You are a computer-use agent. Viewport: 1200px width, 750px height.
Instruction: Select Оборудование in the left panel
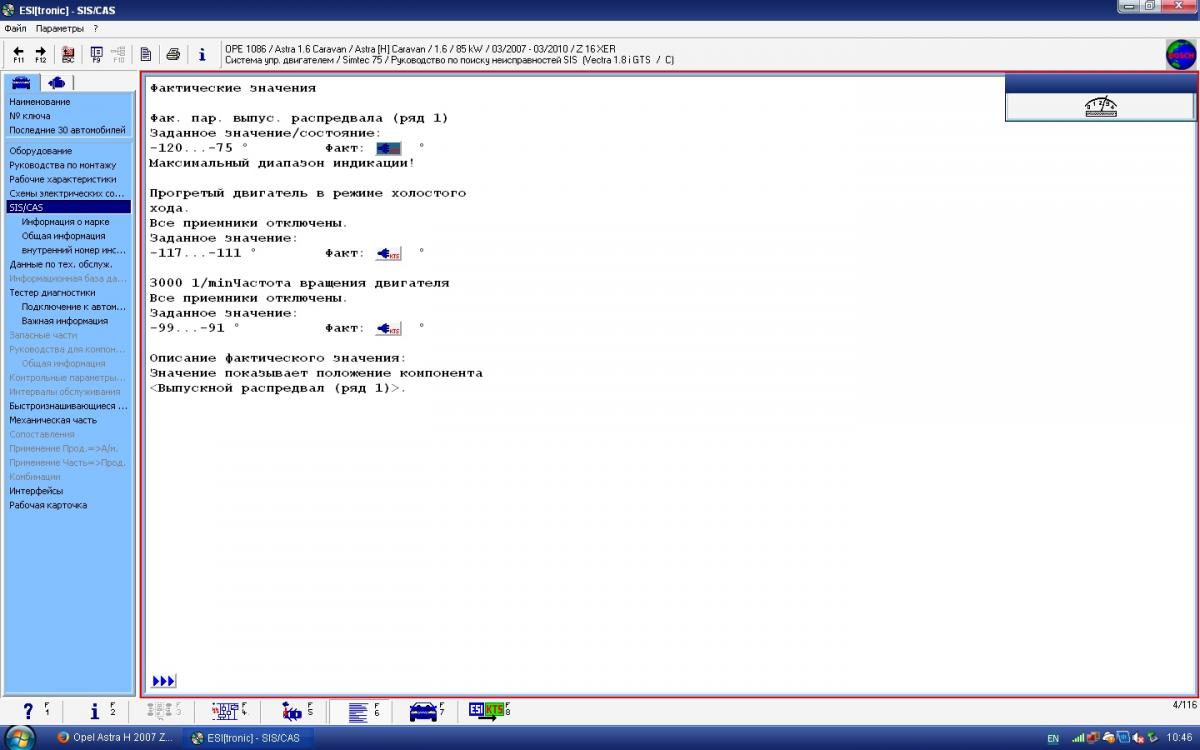point(41,151)
